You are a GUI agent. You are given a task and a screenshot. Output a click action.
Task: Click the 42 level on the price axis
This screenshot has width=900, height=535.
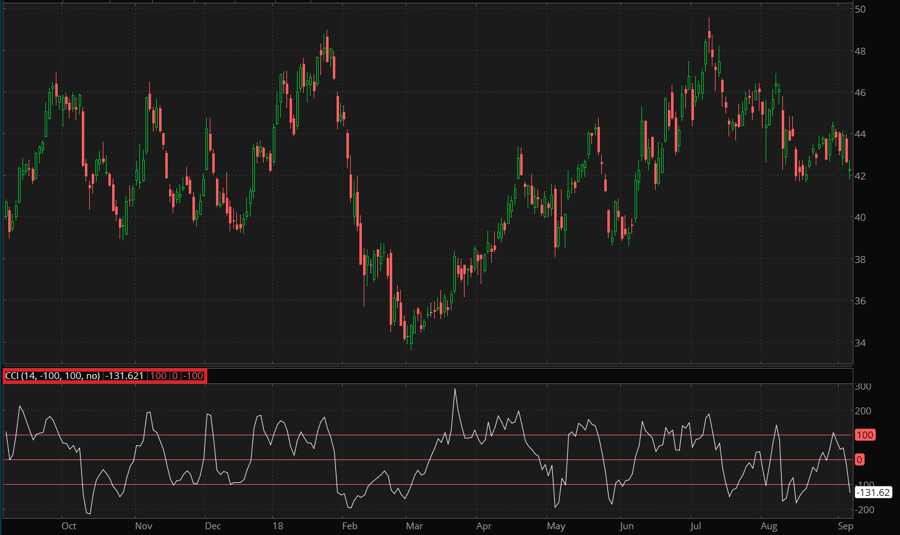[x=859, y=176]
